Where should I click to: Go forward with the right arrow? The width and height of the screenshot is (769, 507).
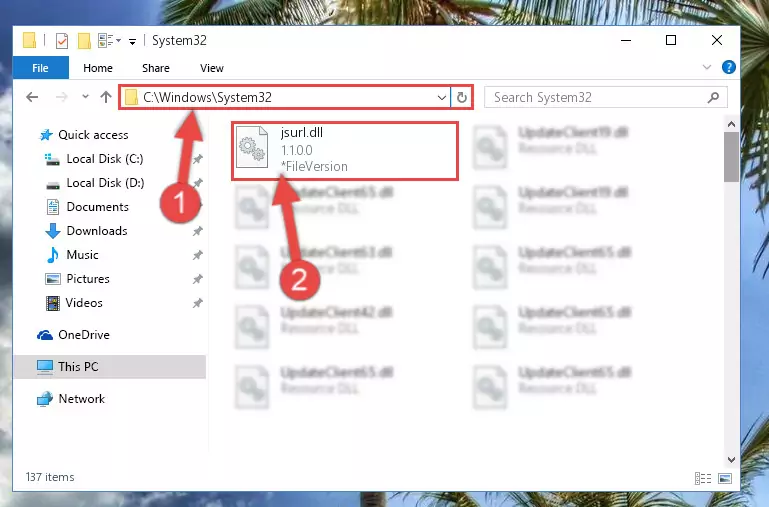click(61, 97)
